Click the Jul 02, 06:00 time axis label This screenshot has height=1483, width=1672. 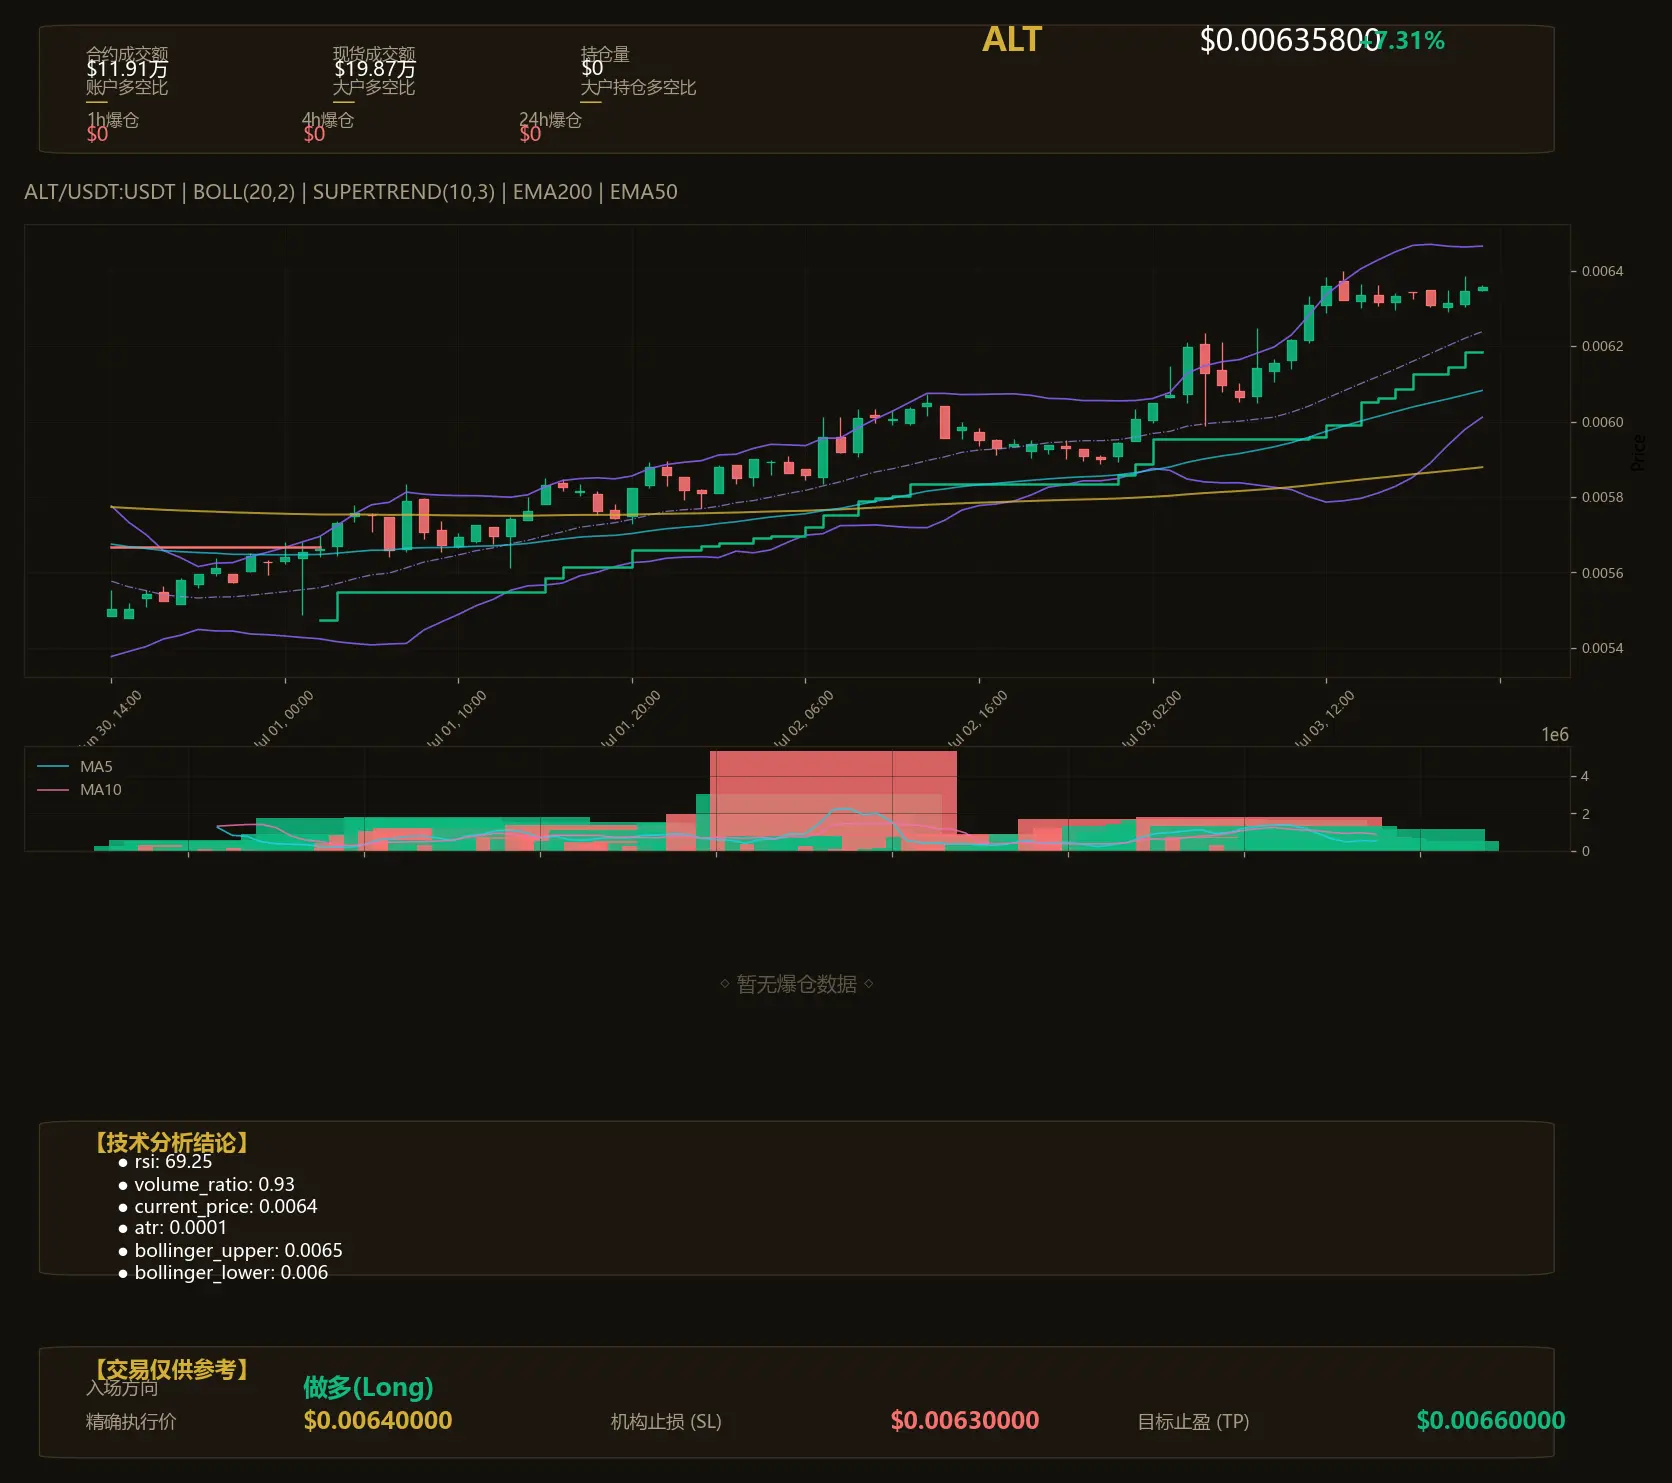pyautogui.click(x=803, y=719)
